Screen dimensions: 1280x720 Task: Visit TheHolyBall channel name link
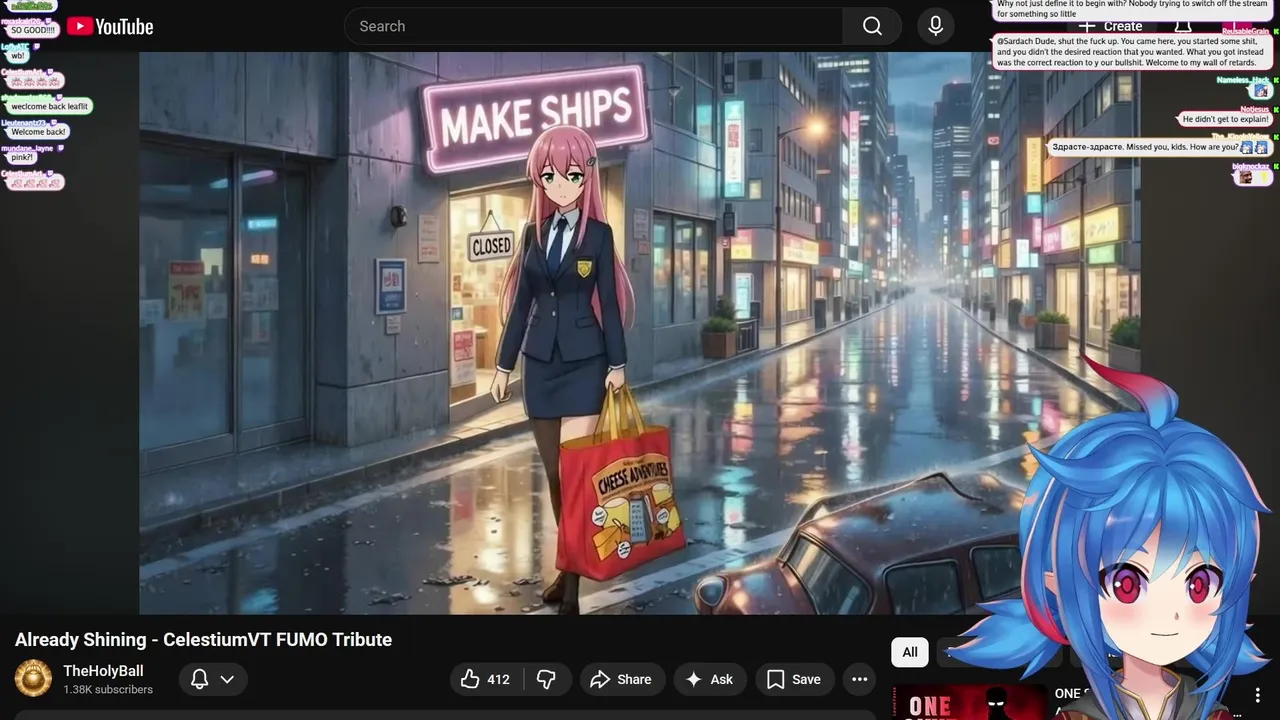tap(103, 671)
